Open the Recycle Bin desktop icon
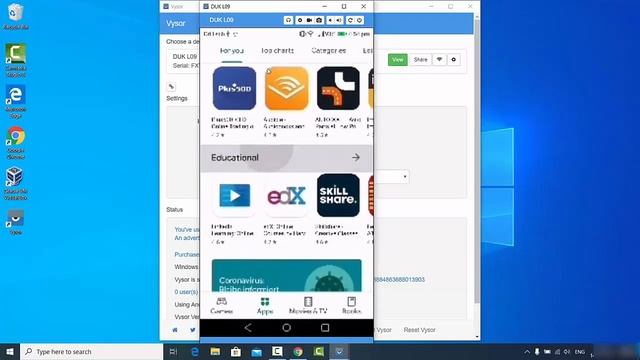 point(16,16)
